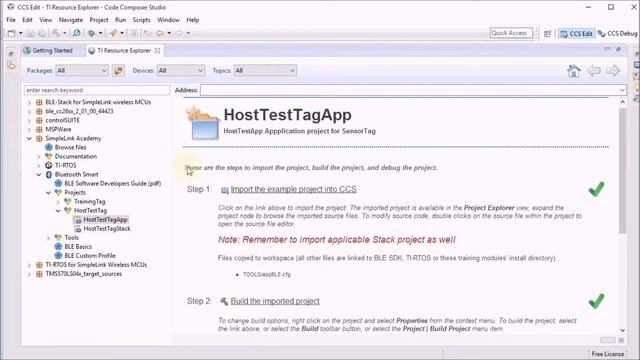Click the package refresh icon beside Packages
The width and height of the screenshot is (640, 360).
118,71
